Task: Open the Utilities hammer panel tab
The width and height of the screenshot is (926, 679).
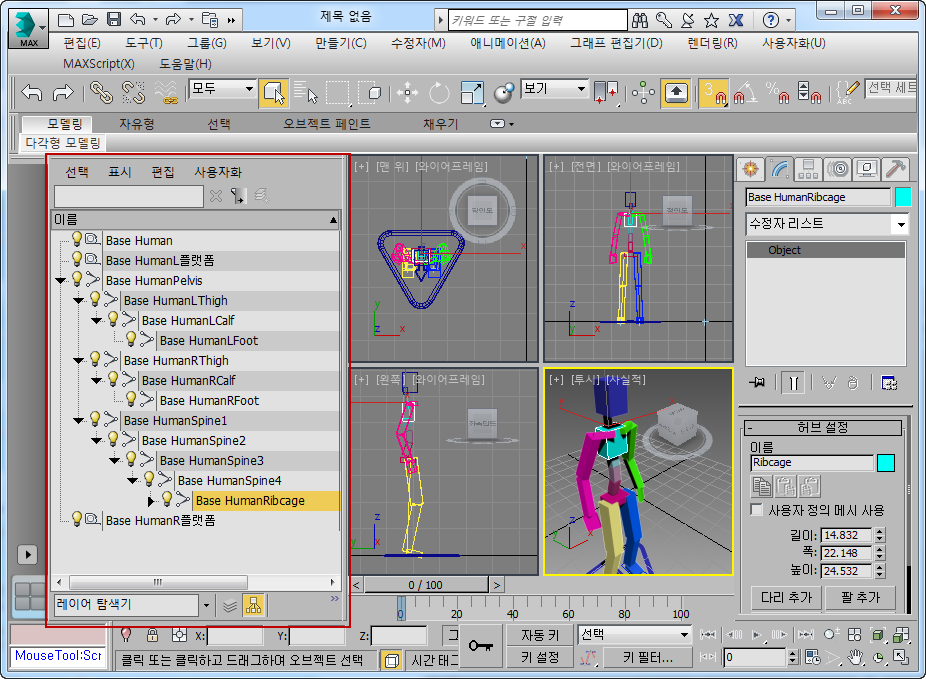Action: pos(896,168)
